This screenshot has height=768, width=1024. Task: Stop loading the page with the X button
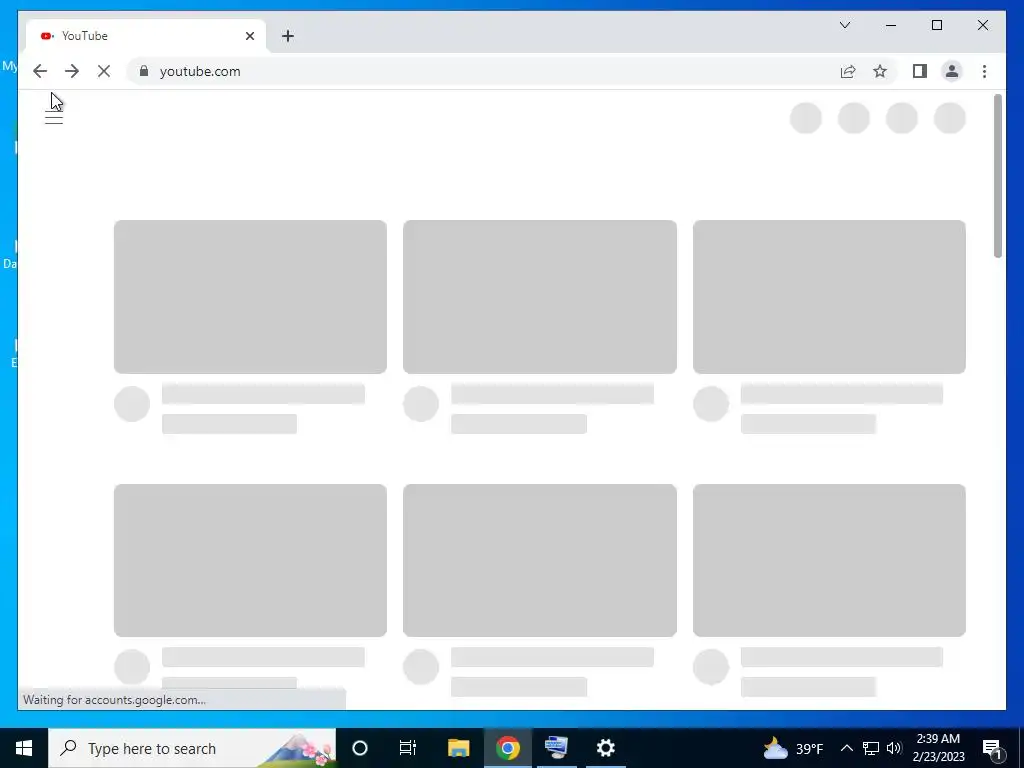(104, 71)
